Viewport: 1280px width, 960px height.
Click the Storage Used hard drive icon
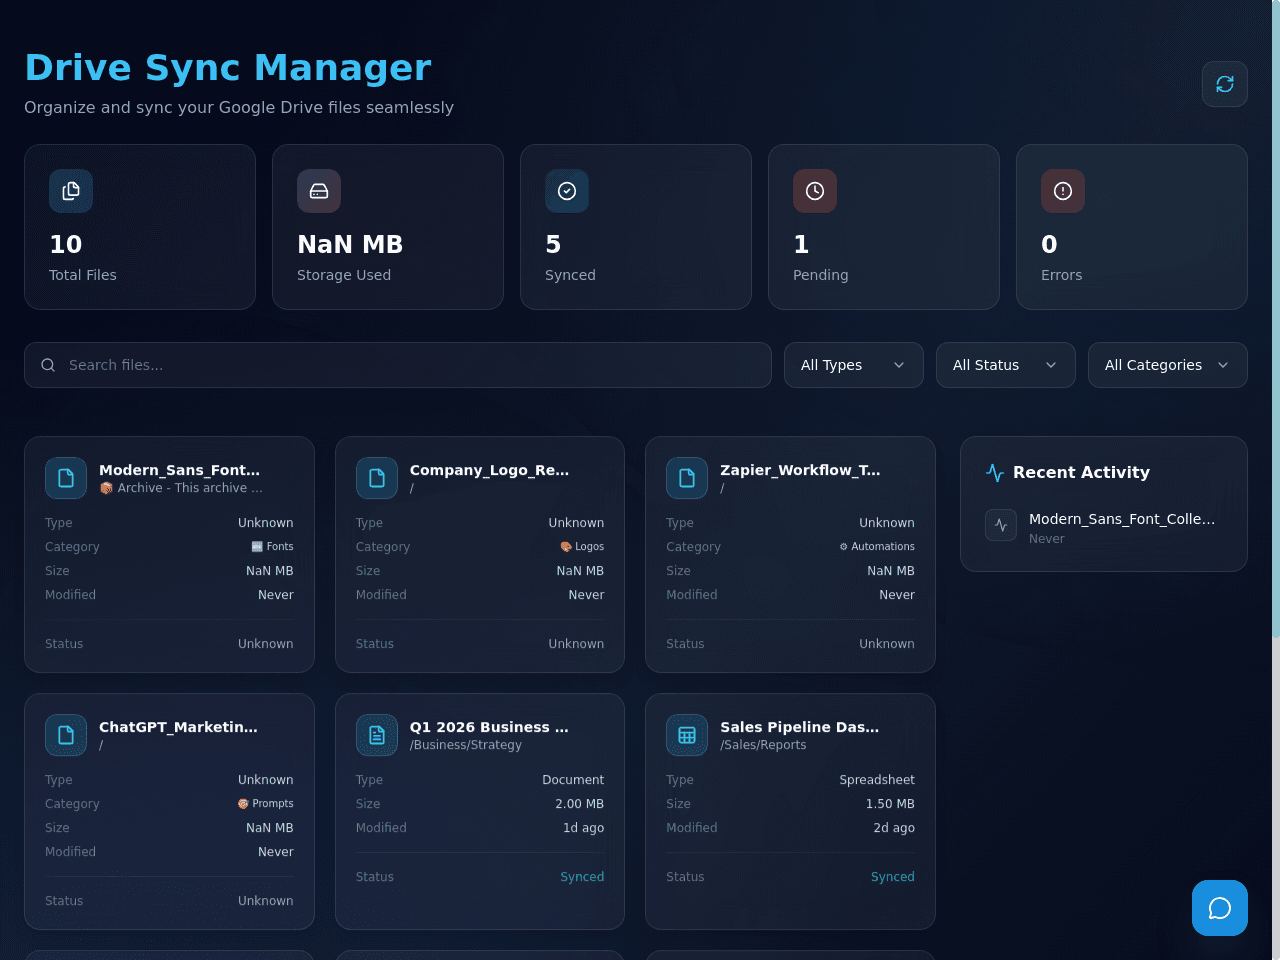point(319,191)
